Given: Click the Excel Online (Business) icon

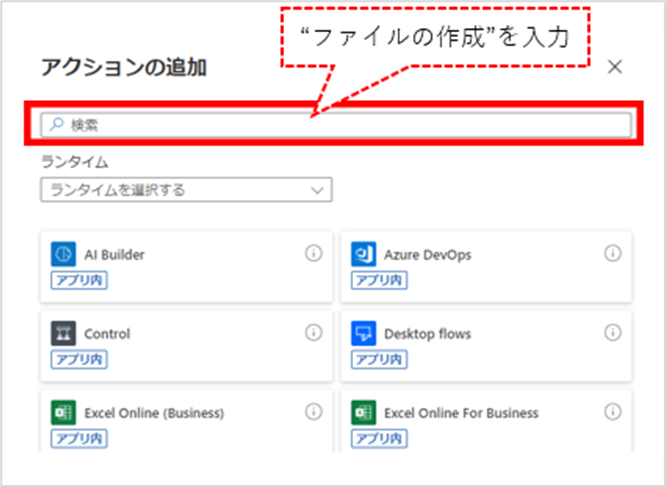Looking at the screenshot, I should [63, 412].
